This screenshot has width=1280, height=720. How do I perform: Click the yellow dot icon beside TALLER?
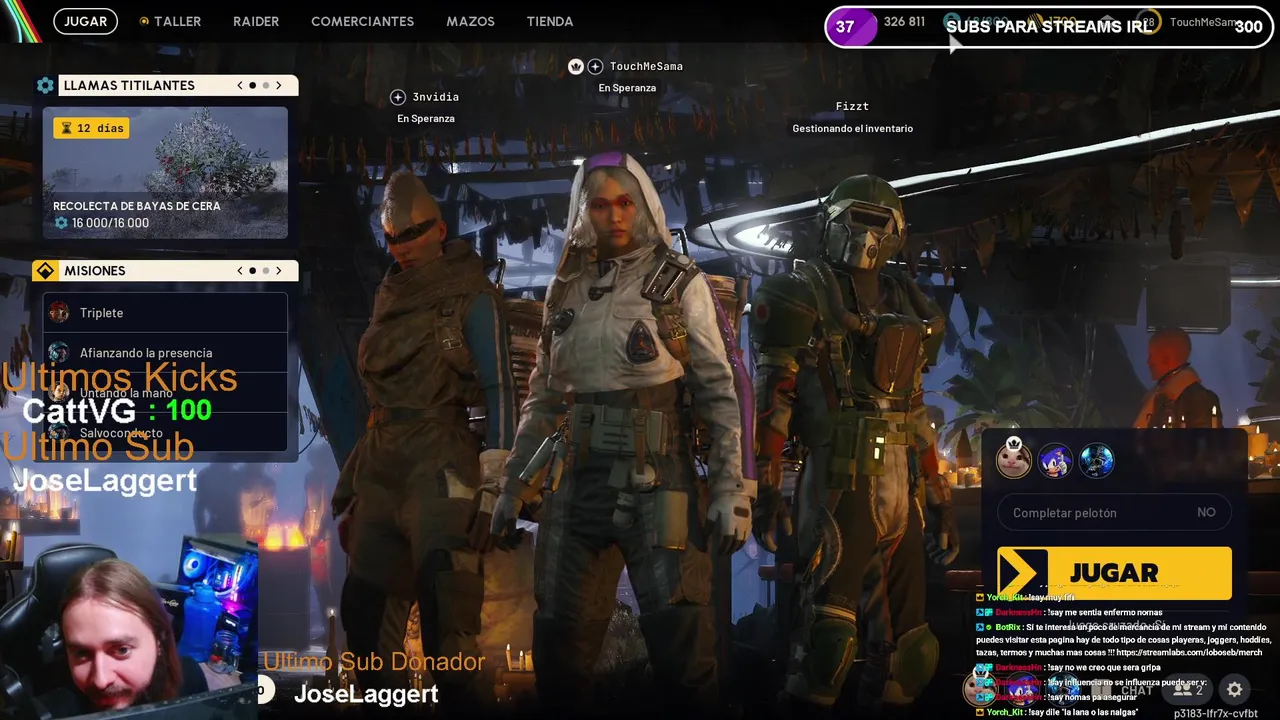pos(144,21)
